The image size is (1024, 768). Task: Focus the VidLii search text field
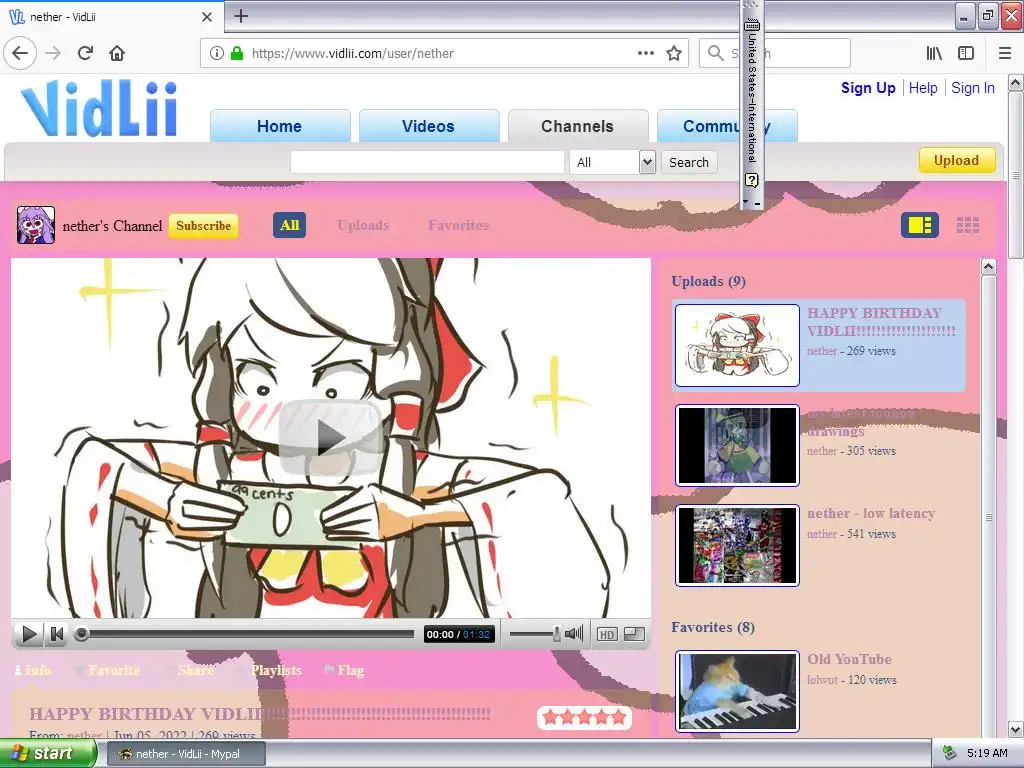[427, 162]
